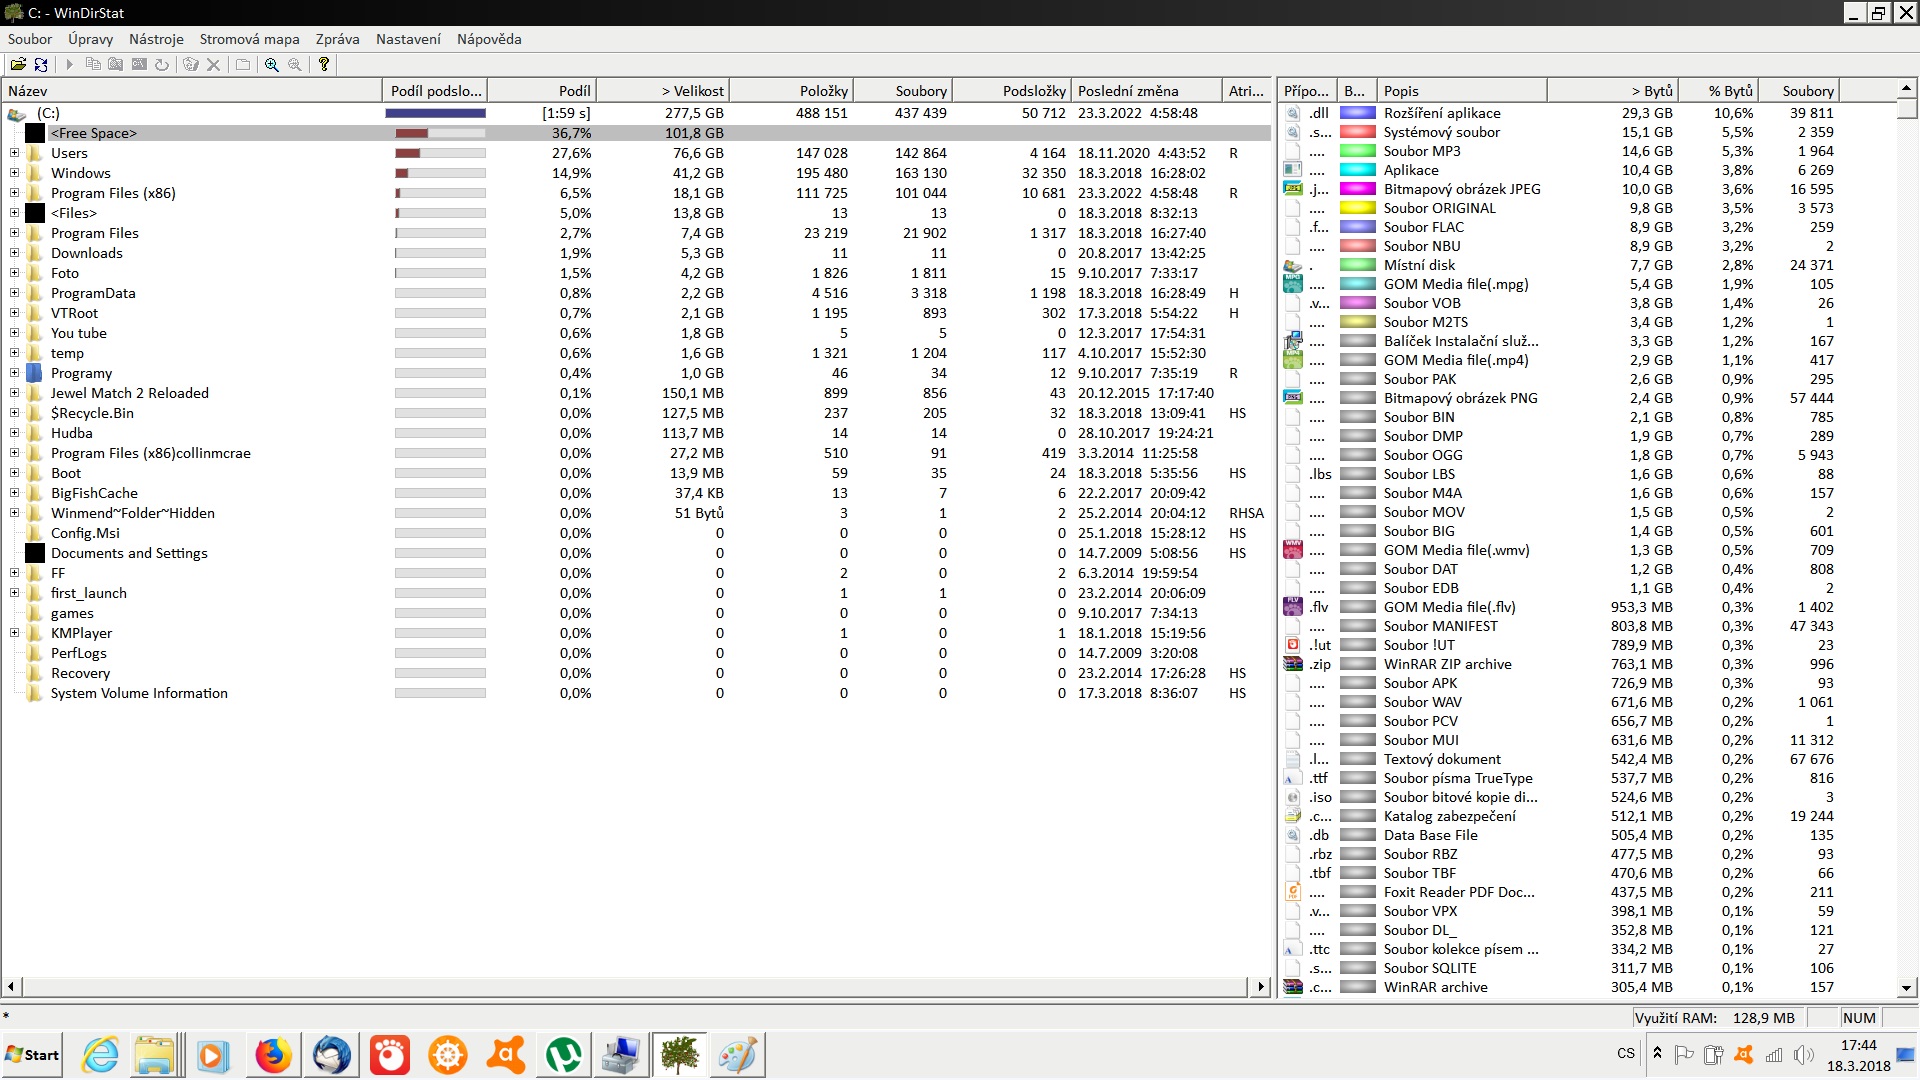Viewport: 1920px width, 1080px height.
Task: Click the delete X toolbar icon
Action: point(213,64)
